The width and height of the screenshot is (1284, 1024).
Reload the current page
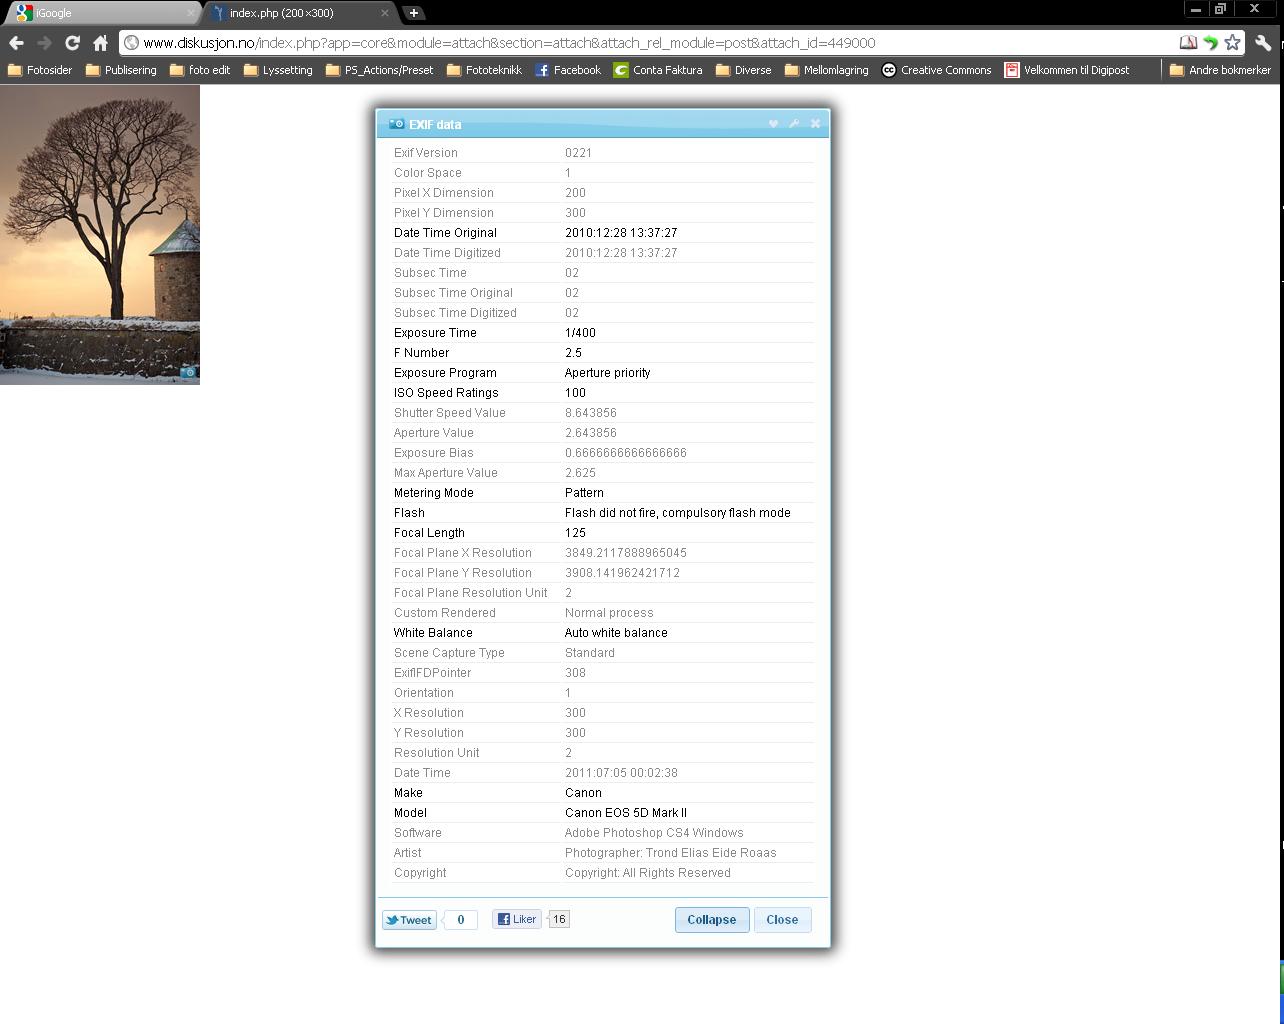tap(72, 43)
